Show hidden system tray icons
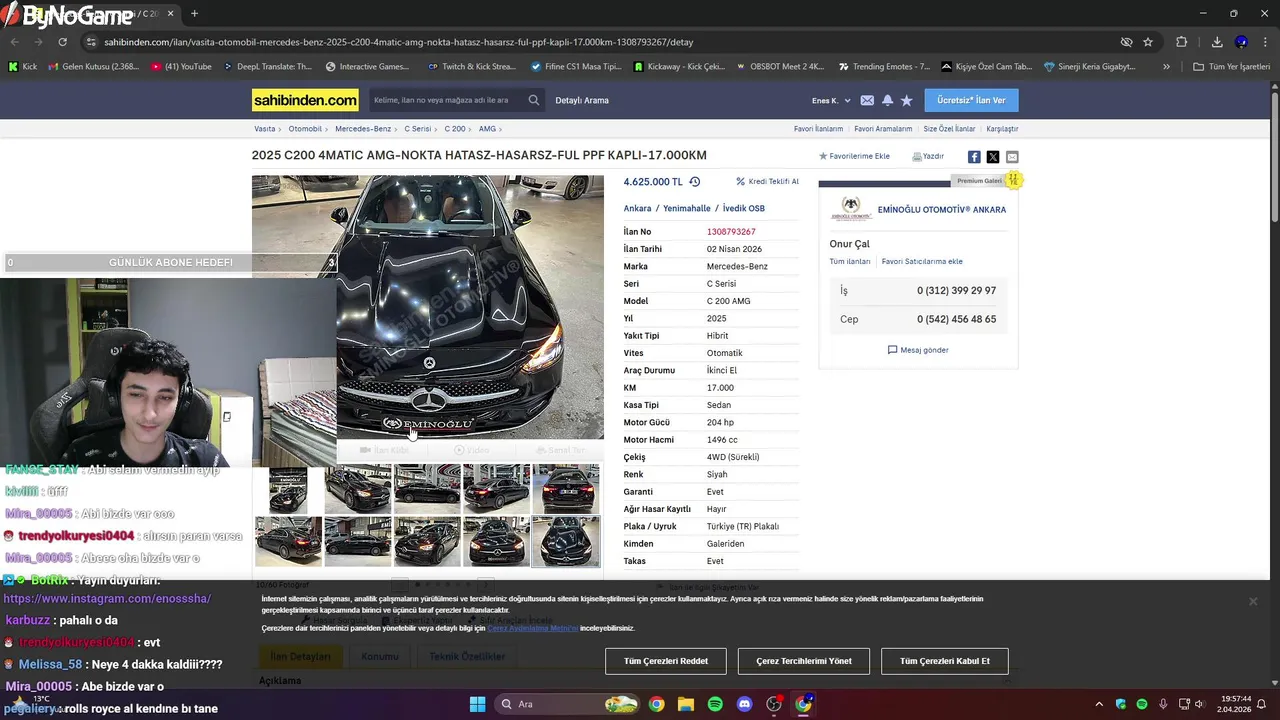The height and width of the screenshot is (720, 1280). [x=1099, y=704]
